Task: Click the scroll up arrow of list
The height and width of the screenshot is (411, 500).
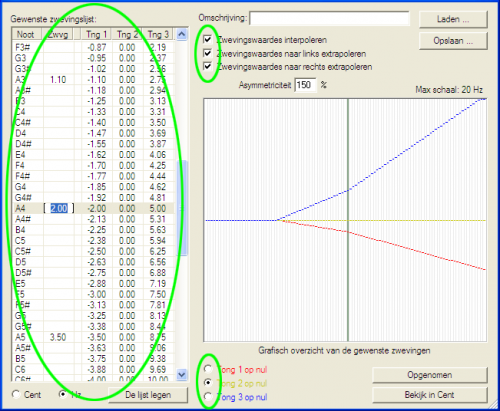Action: tap(181, 34)
